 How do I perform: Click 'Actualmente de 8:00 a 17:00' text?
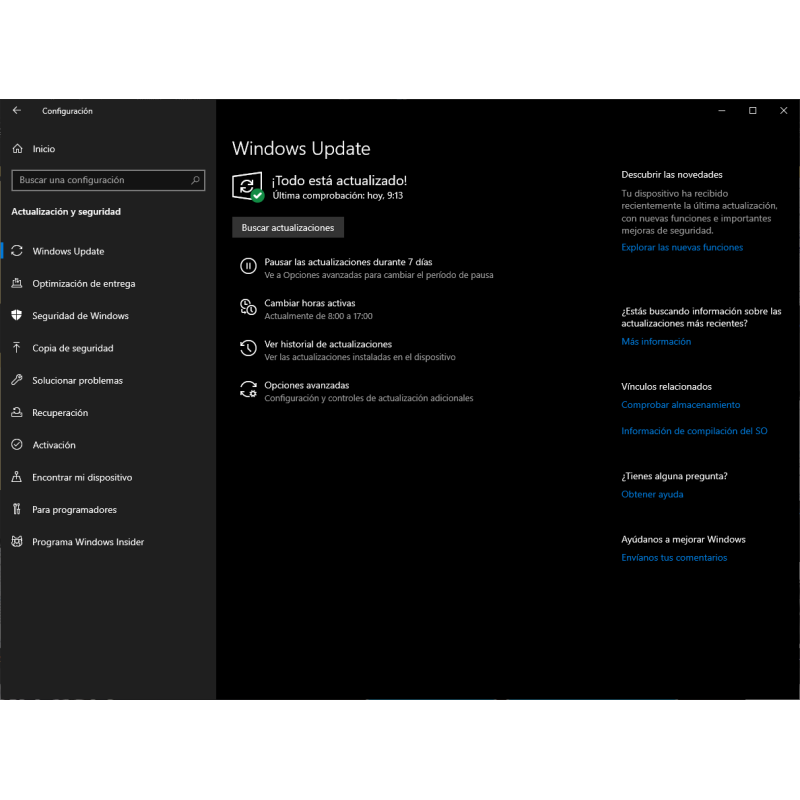(318, 316)
